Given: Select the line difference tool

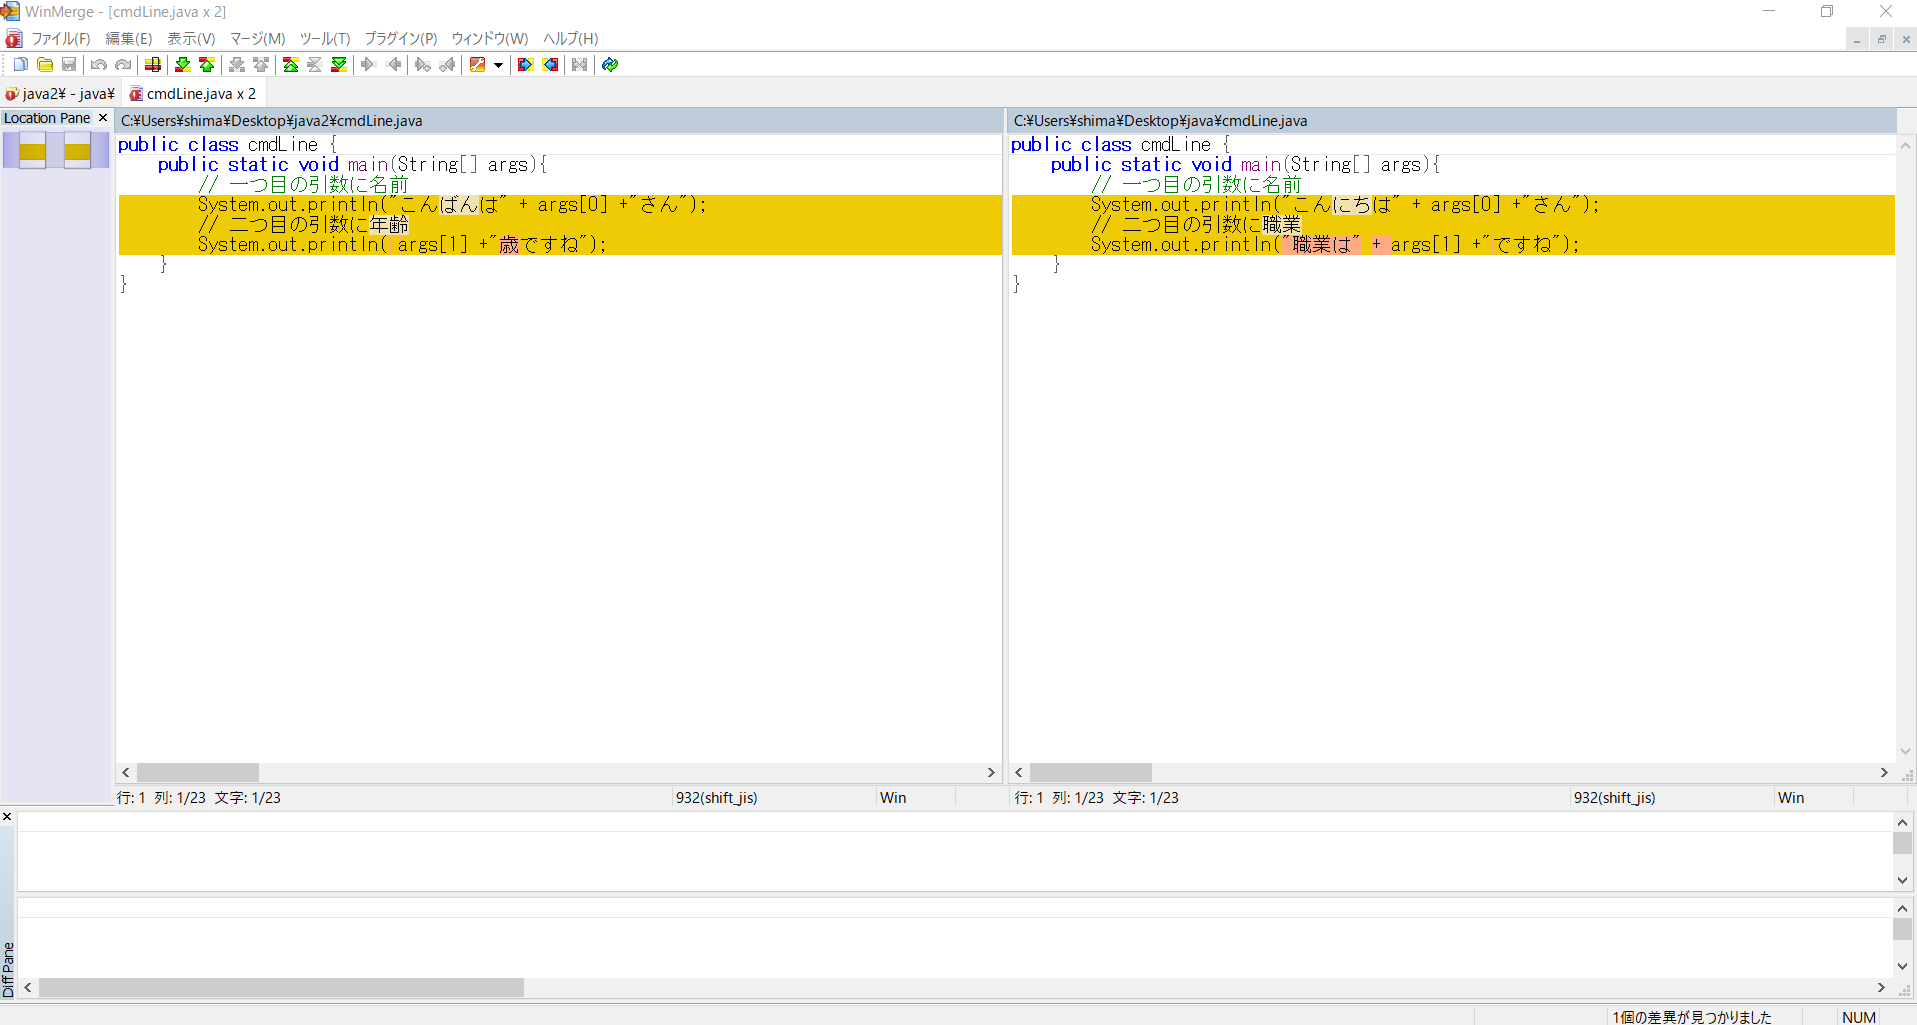Looking at the screenshot, I should click(x=153, y=65).
